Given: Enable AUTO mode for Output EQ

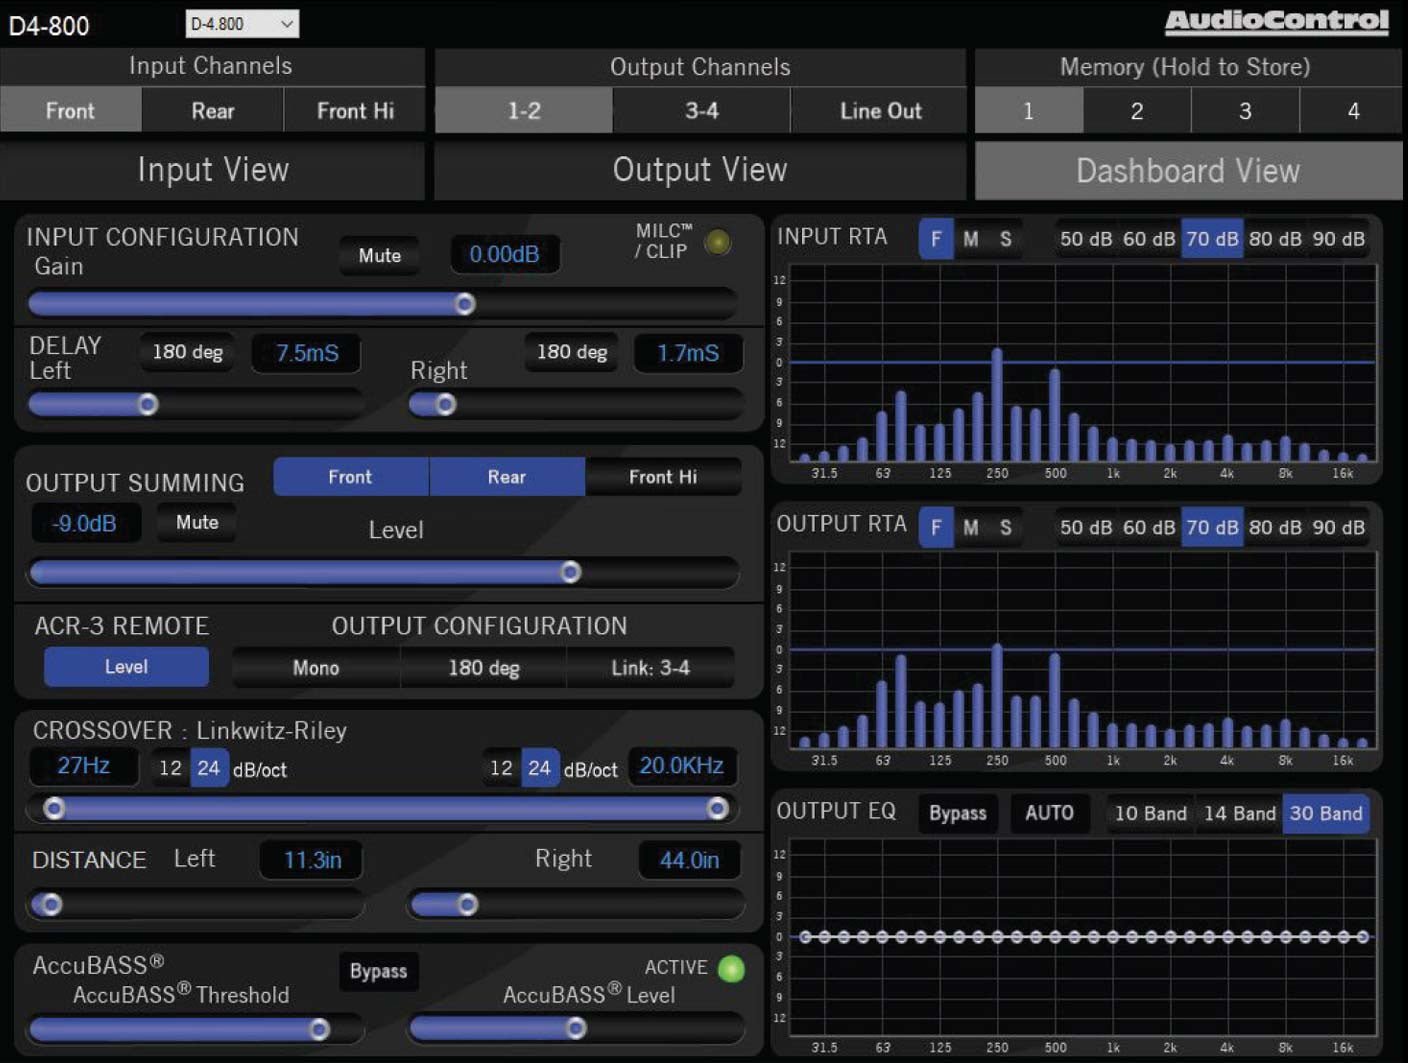Looking at the screenshot, I should point(1049,813).
